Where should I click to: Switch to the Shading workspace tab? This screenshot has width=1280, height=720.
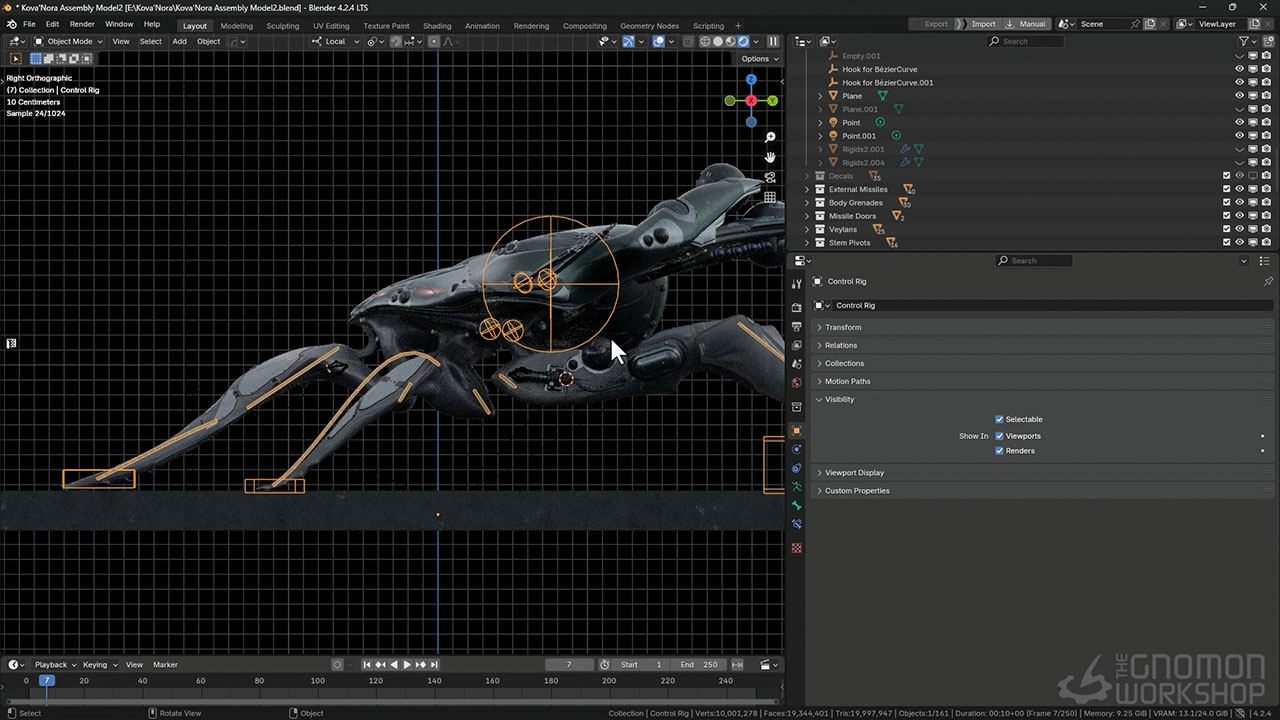tap(437, 26)
